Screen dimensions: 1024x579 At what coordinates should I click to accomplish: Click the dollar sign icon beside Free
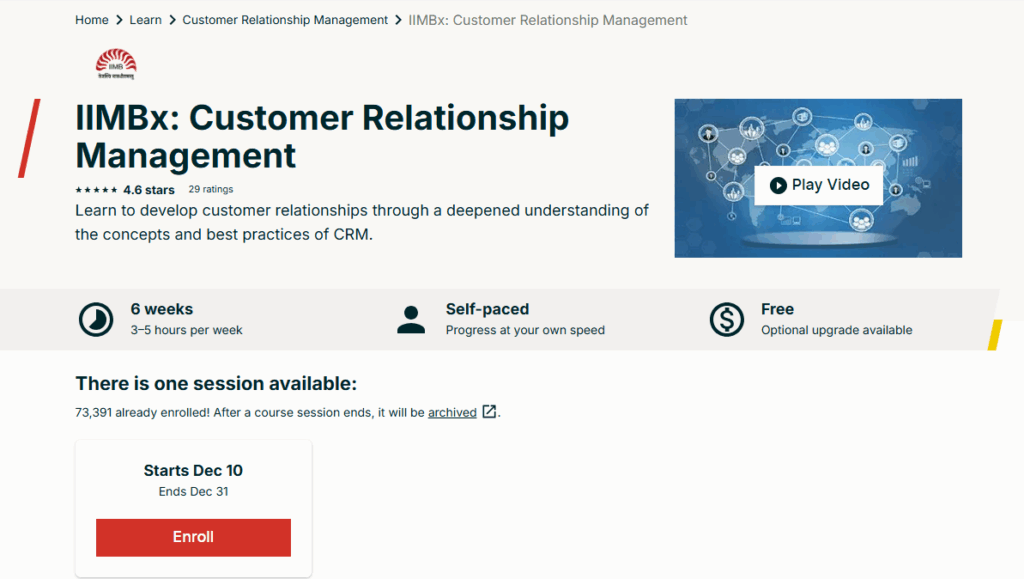[x=726, y=319]
